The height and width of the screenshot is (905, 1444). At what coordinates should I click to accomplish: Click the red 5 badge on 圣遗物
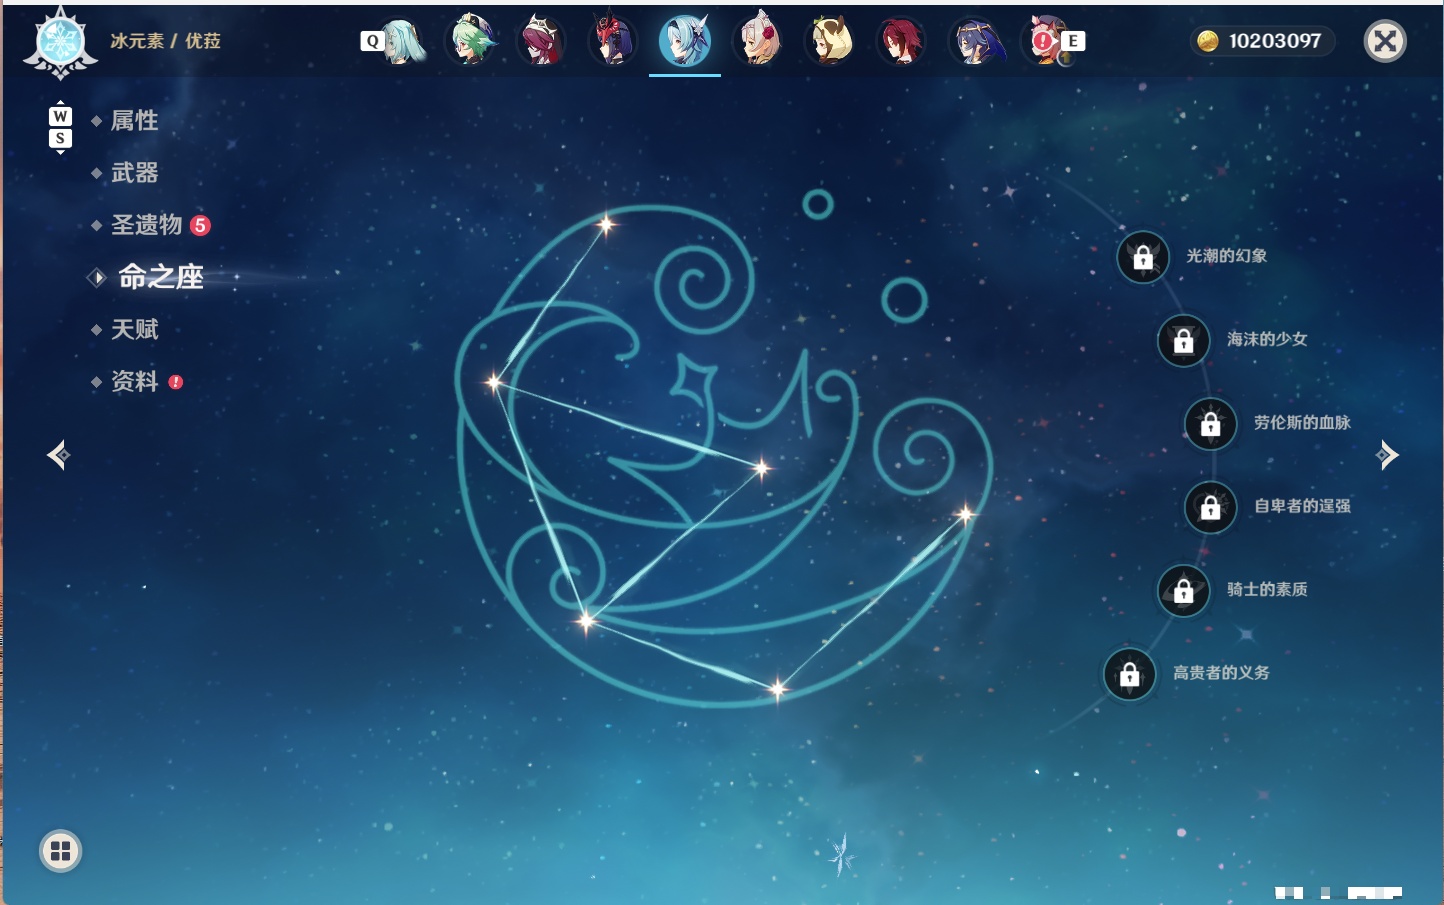200,225
